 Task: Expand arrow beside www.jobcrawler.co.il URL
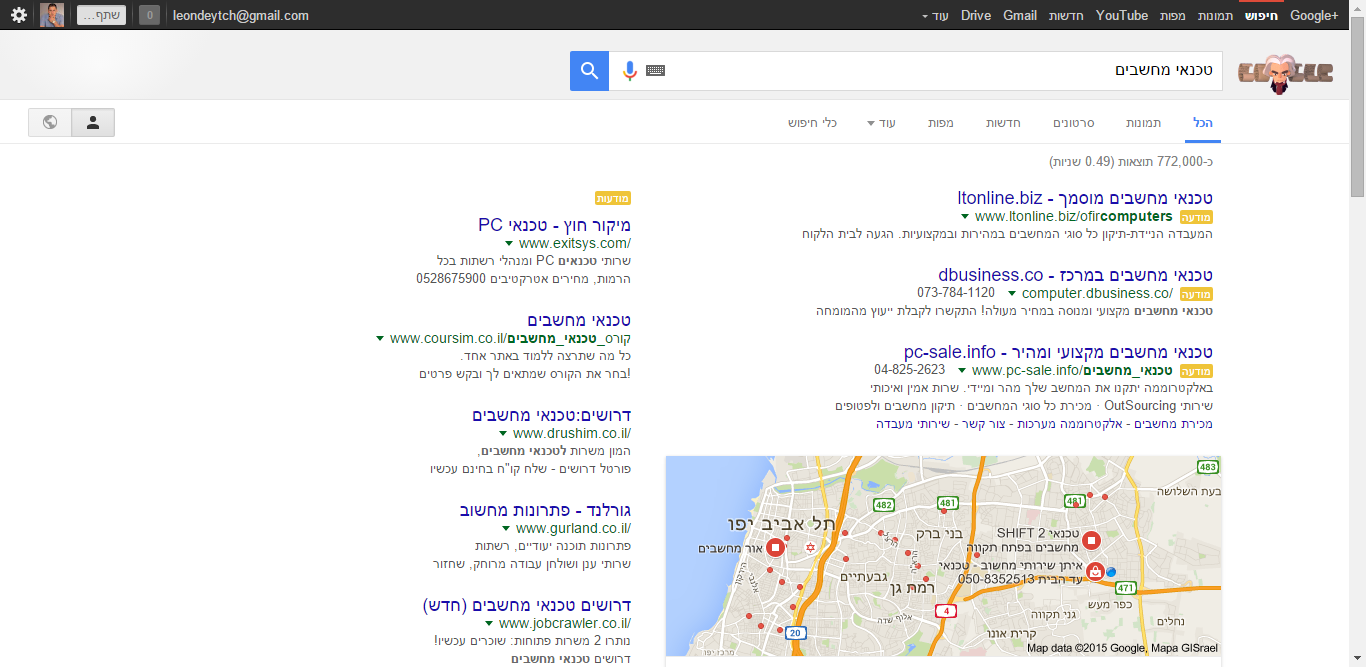490,624
